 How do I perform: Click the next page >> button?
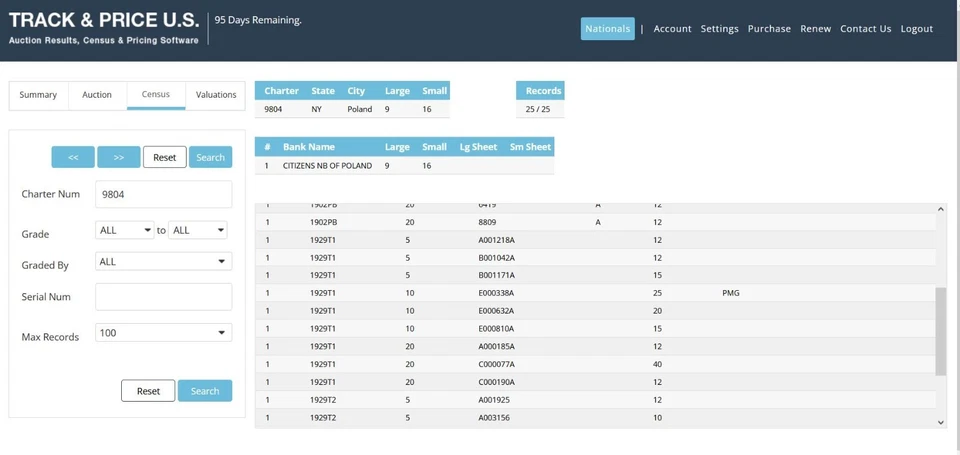[x=119, y=157]
